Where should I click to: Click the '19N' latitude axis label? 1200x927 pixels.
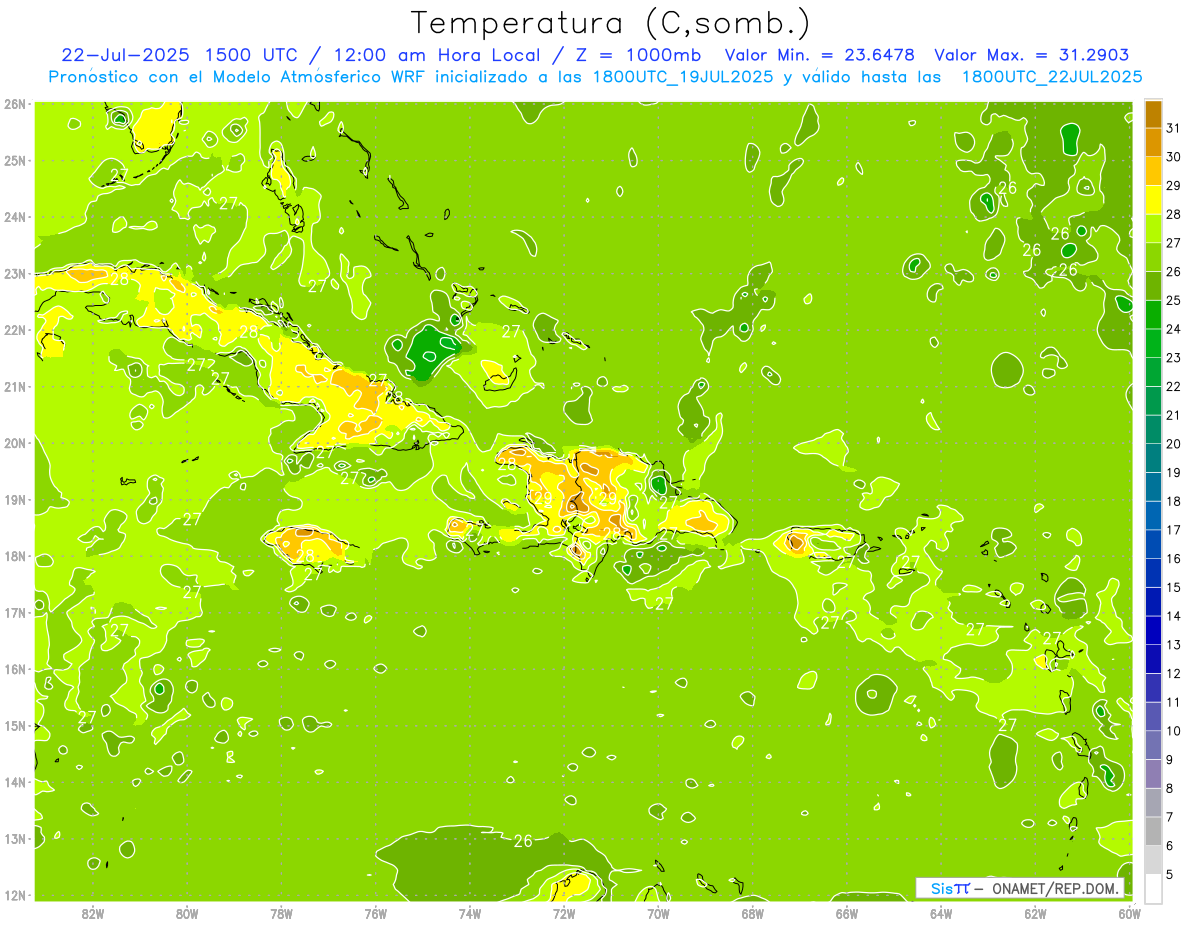[x=15, y=500]
